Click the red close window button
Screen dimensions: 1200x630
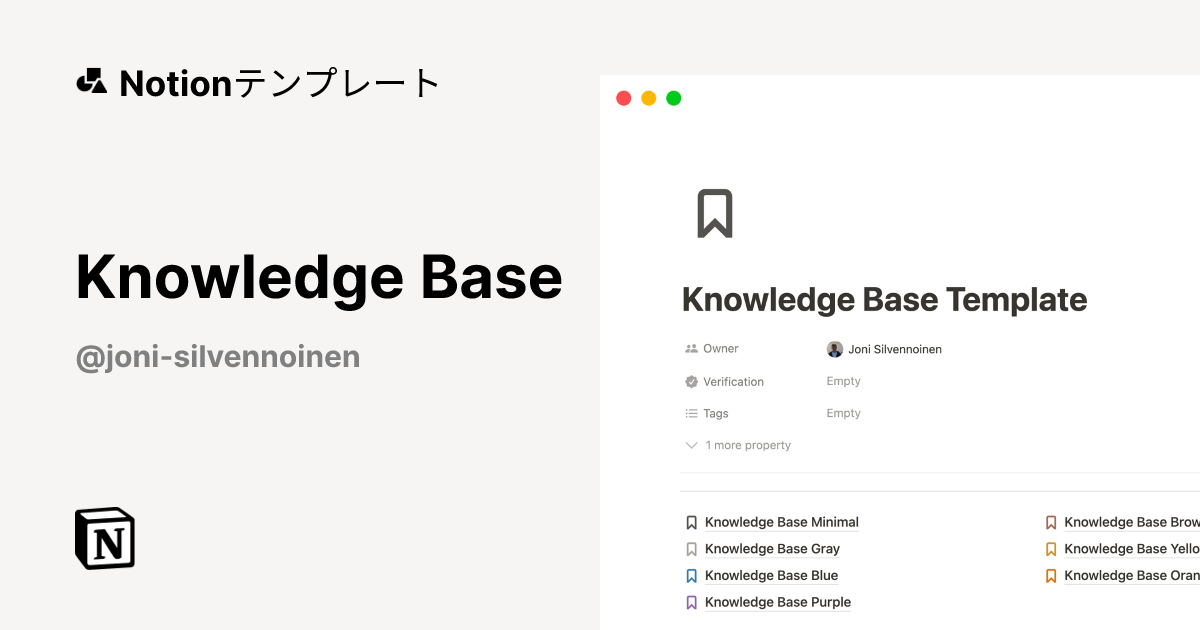coord(624,98)
